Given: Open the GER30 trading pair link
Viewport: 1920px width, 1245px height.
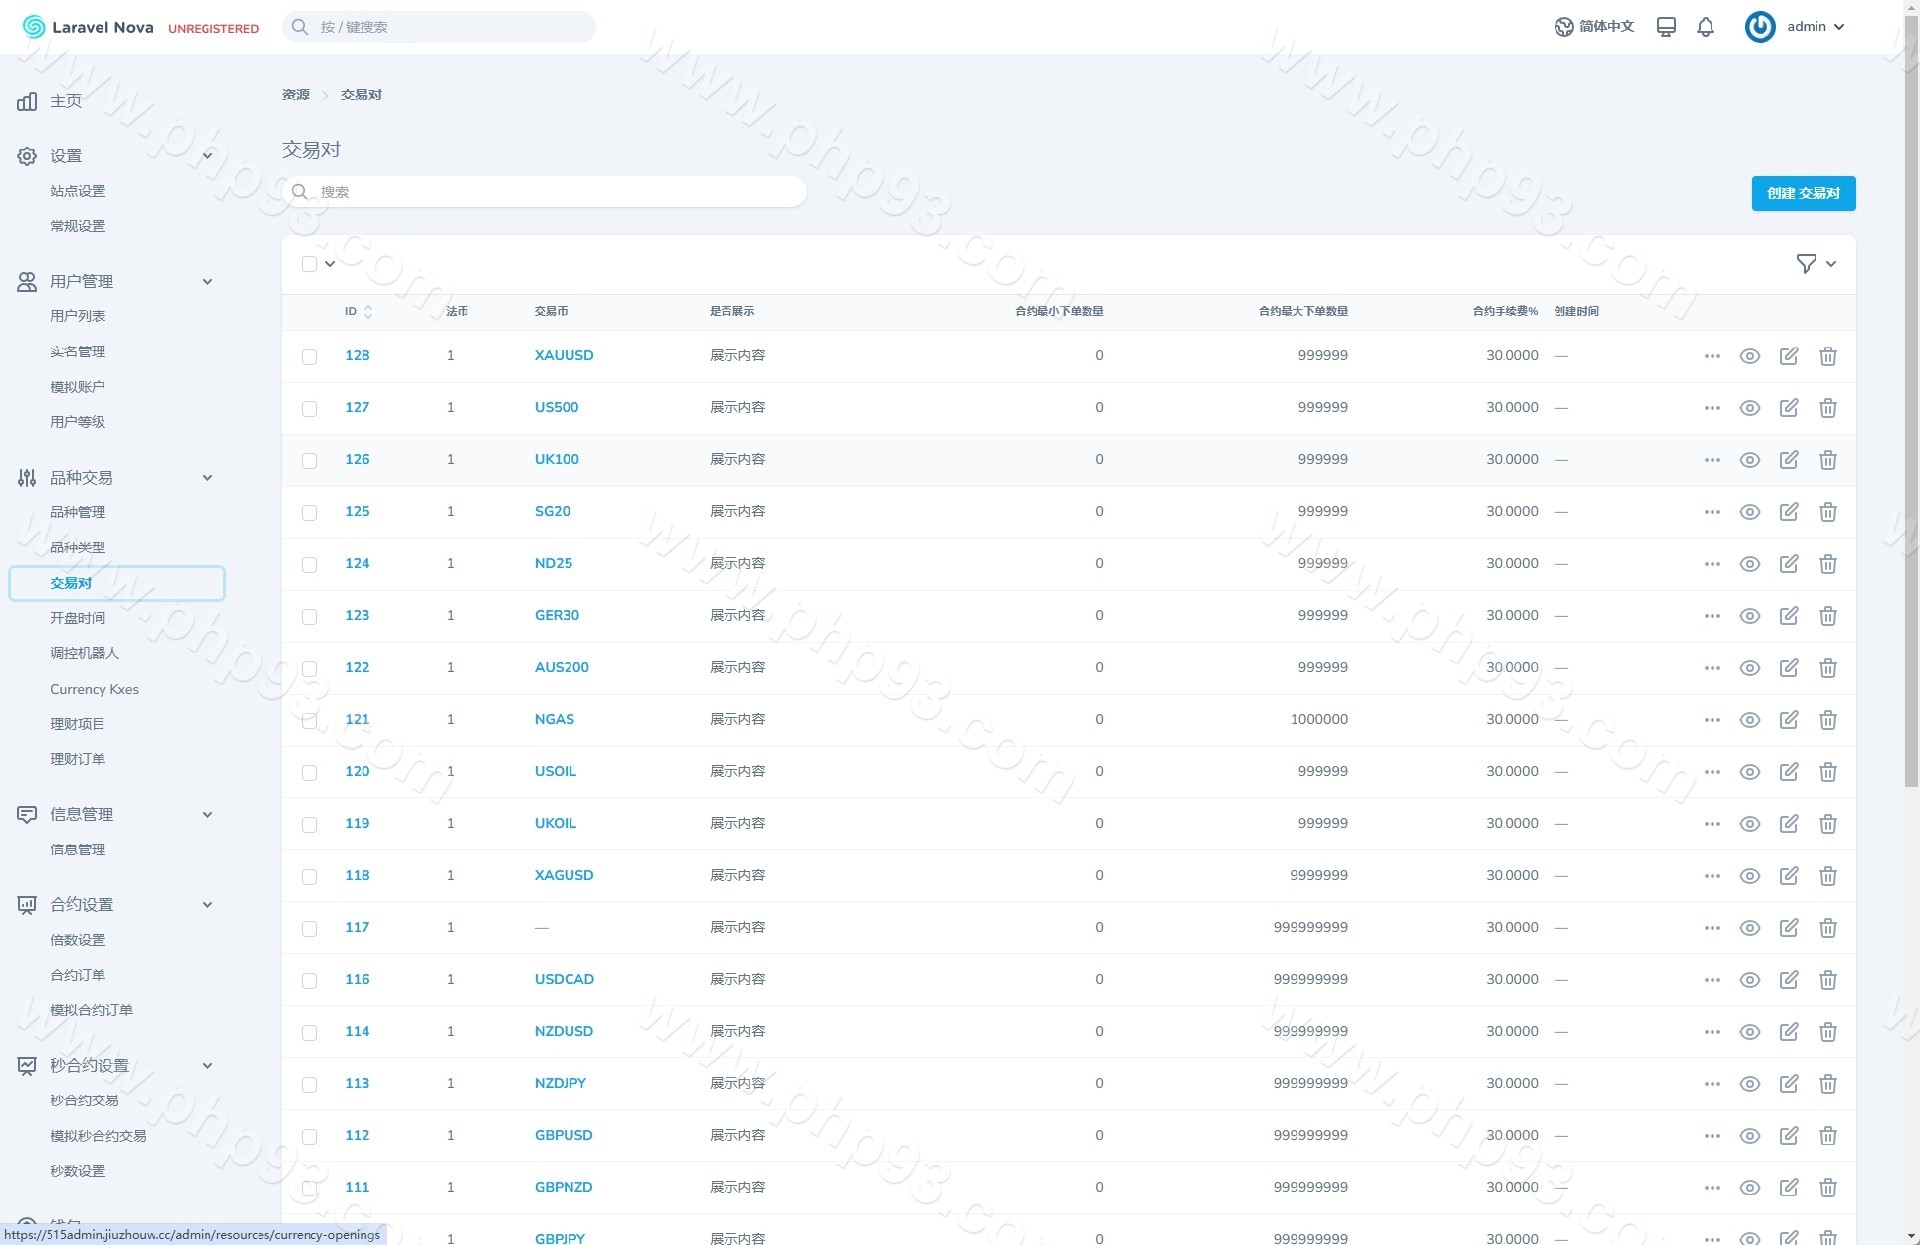Looking at the screenshot, I should (x=556, y=615).
